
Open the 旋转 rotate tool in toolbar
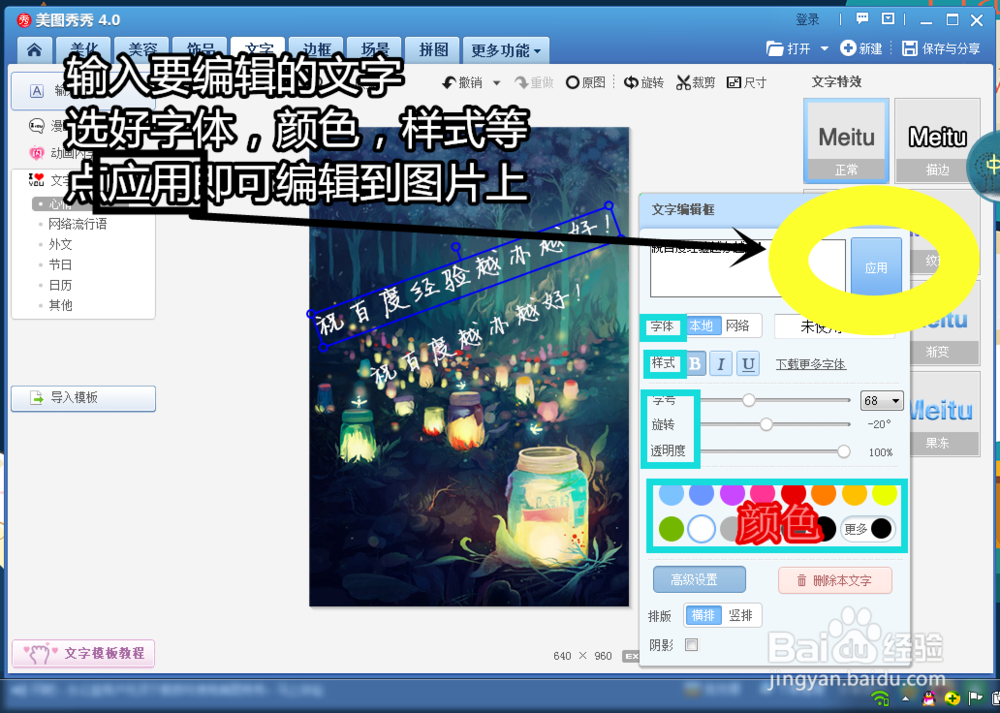[x=643, y=82]
